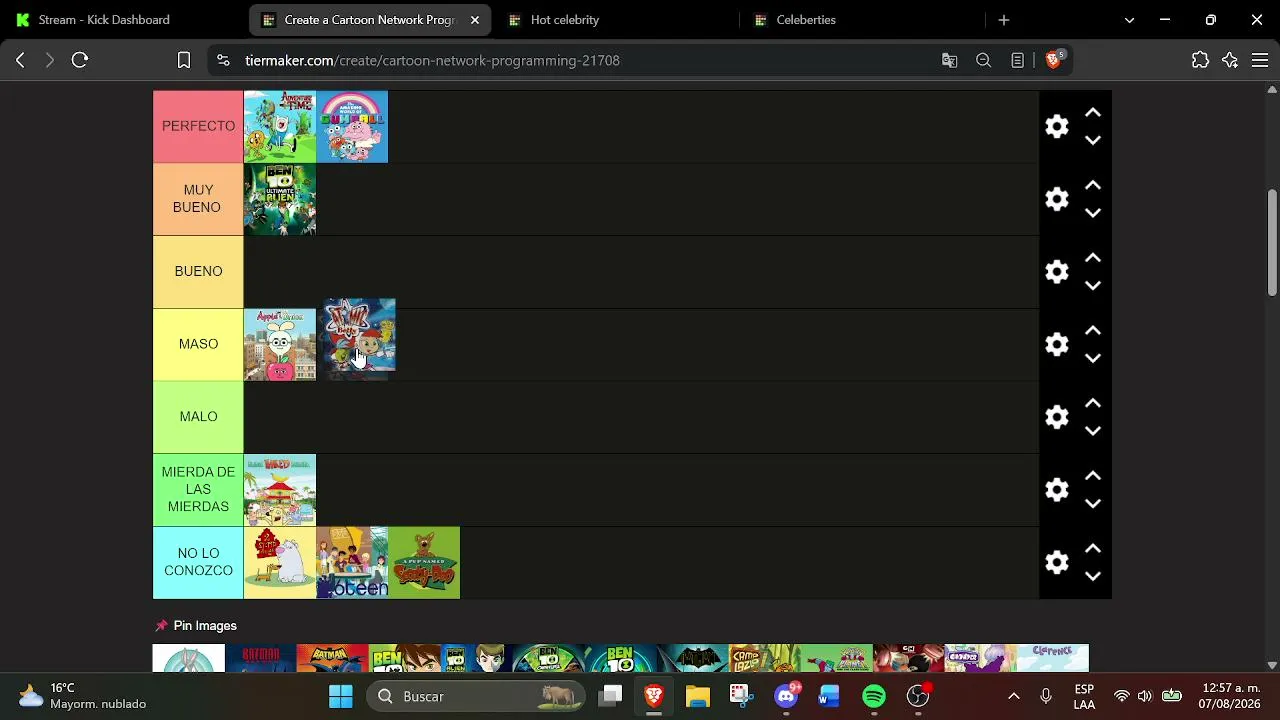Viewport: 1280px width, 720px height.
Task: Select A Pup Named Scooby-Doo thumbnail
Action: [x=424, y=563]
